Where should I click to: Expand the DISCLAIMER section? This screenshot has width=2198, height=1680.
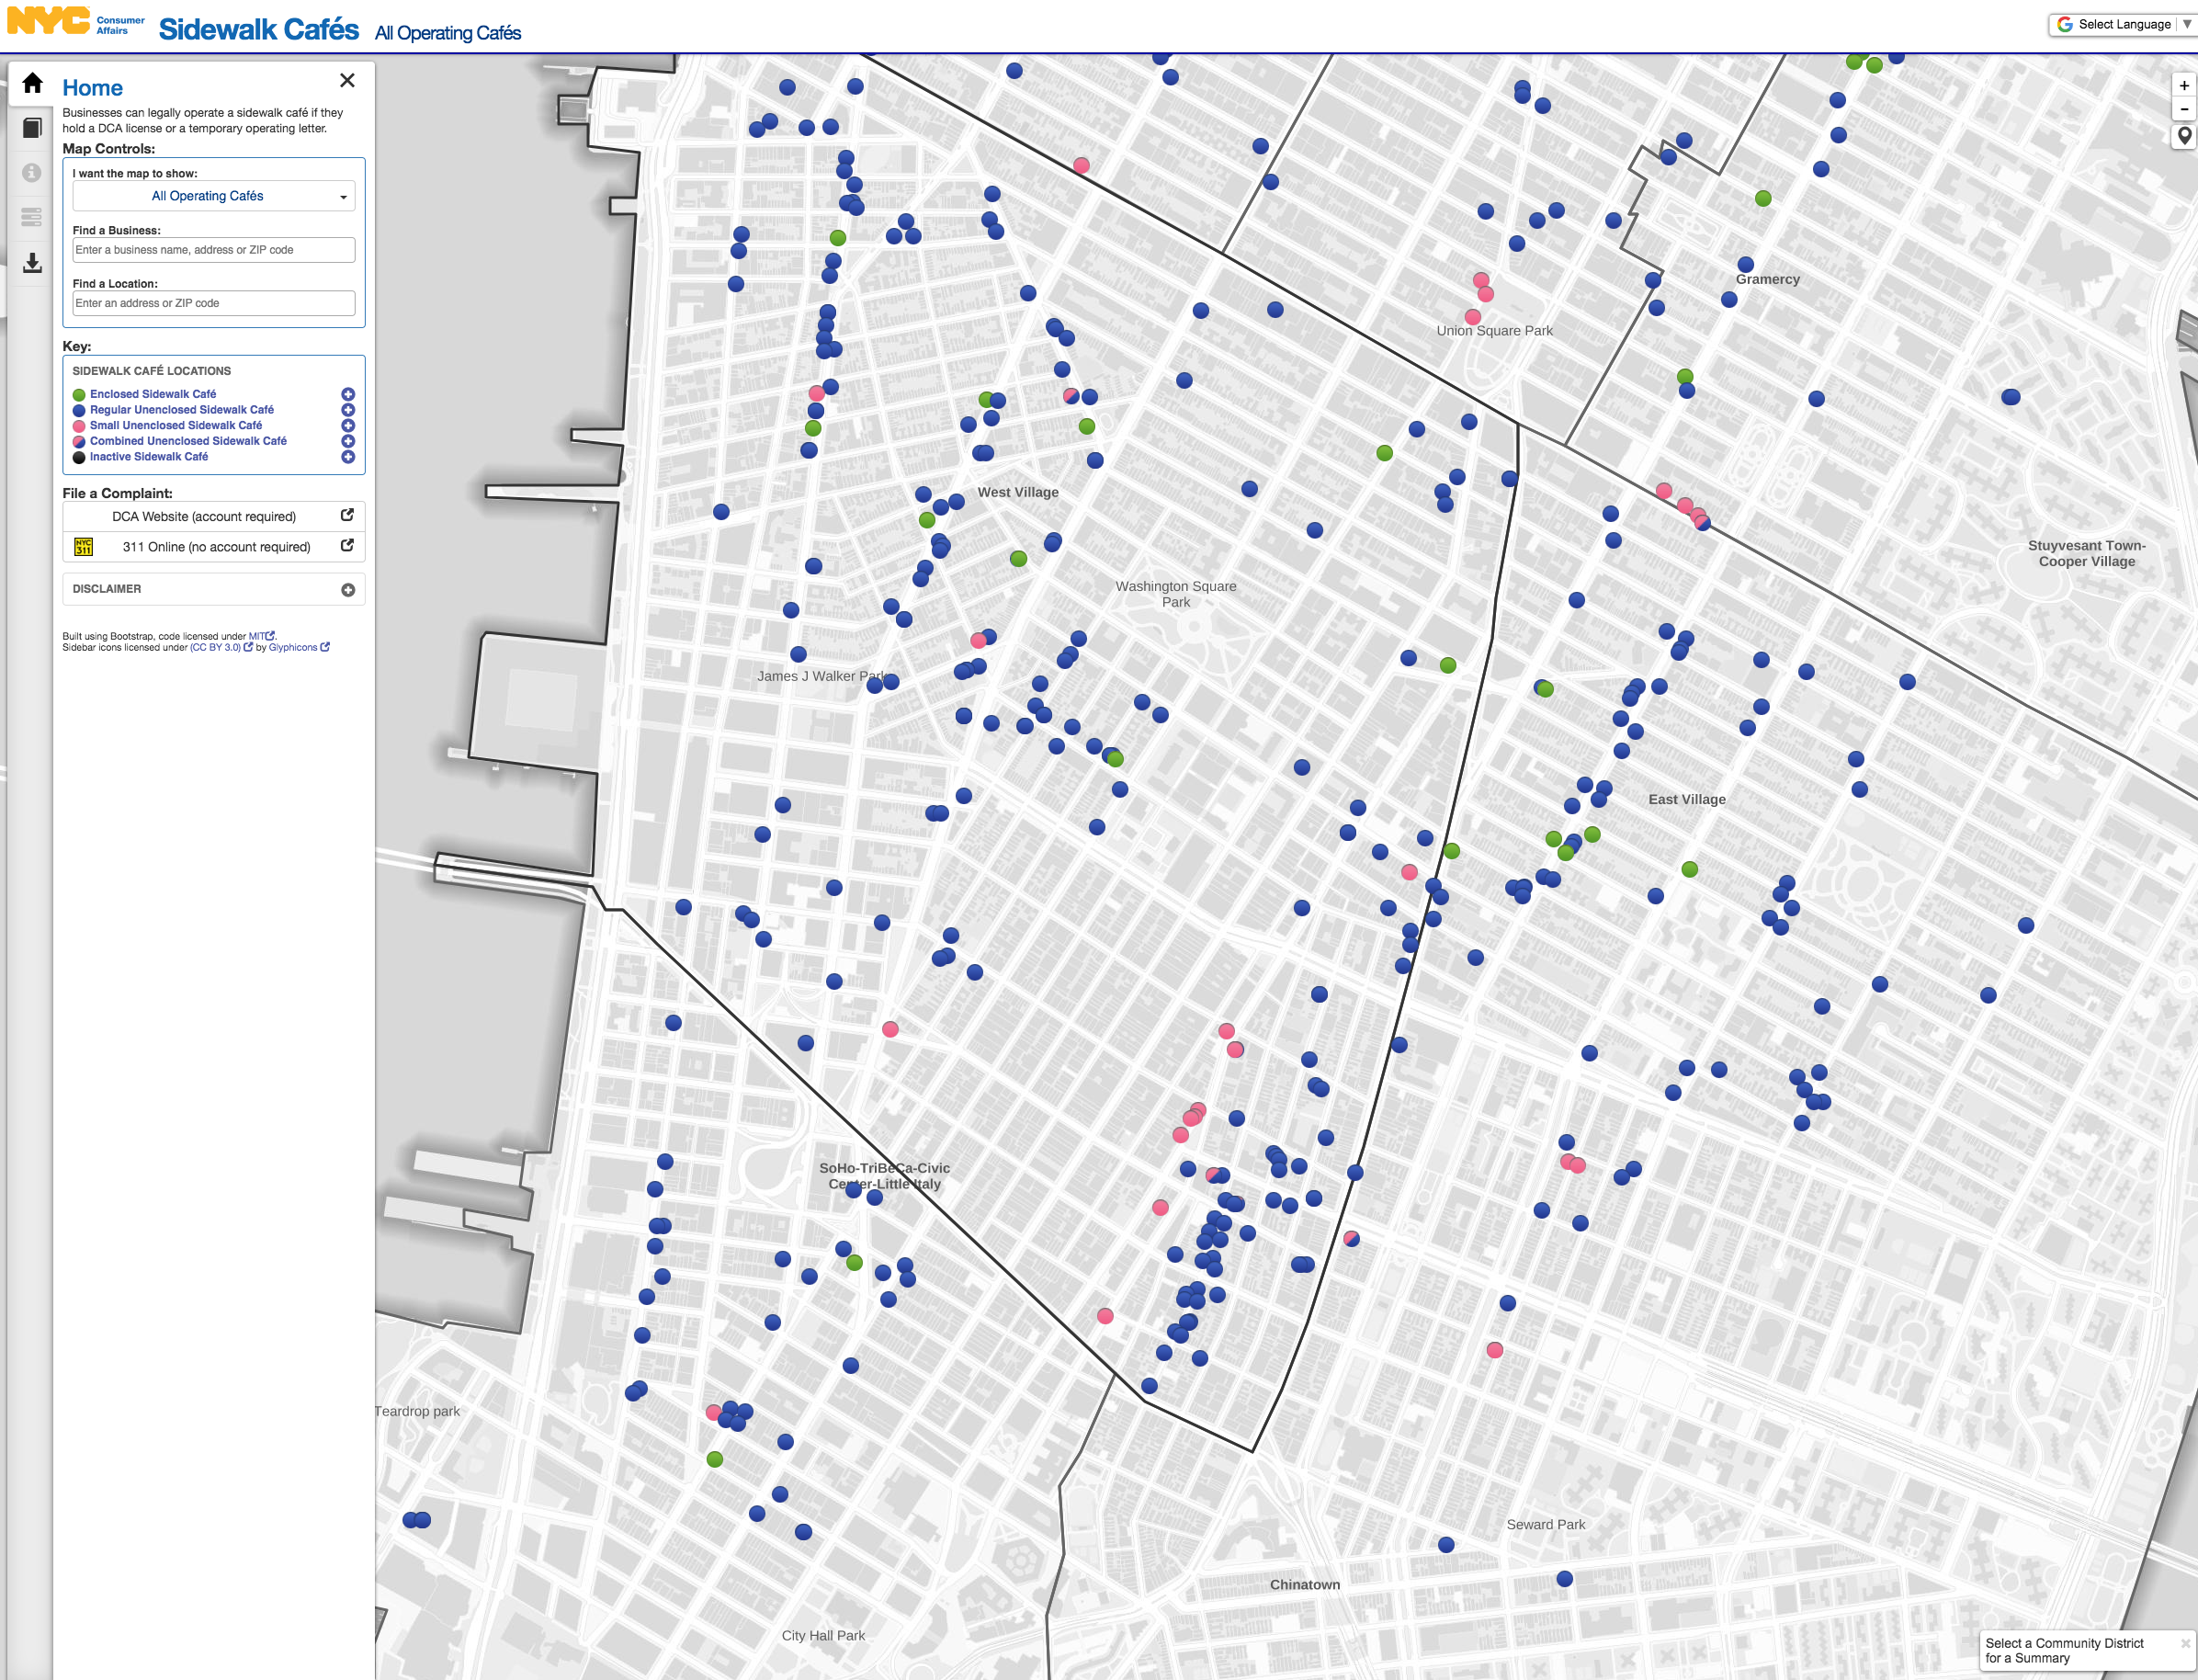click(x=347, y=589)
